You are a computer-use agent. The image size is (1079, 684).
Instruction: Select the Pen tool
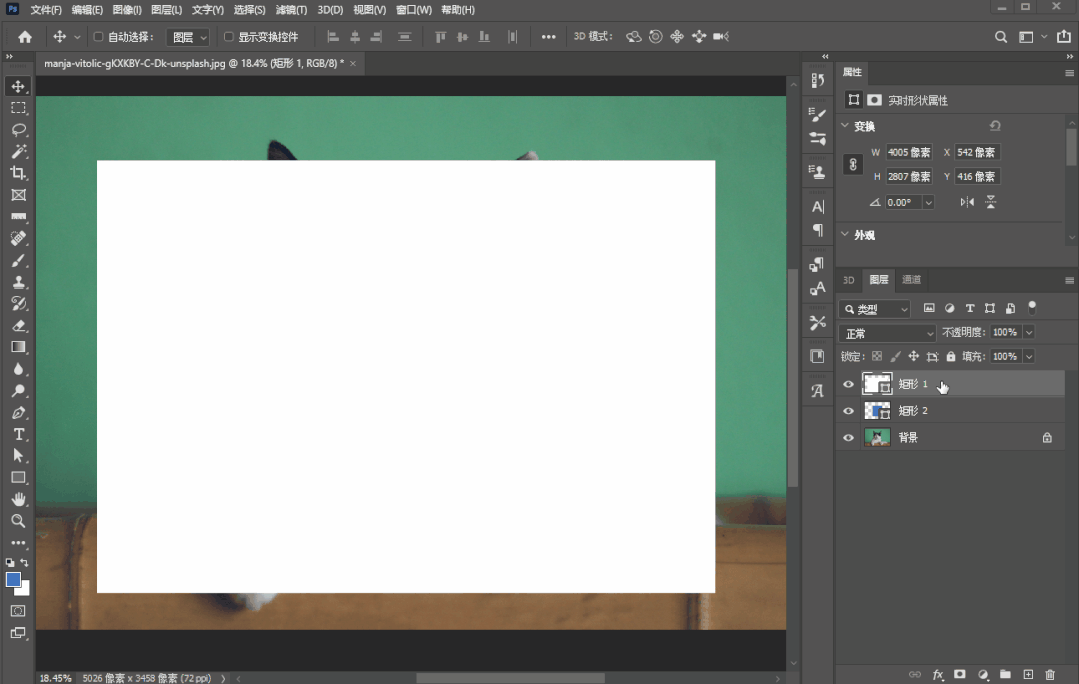(x=19, y=413)
